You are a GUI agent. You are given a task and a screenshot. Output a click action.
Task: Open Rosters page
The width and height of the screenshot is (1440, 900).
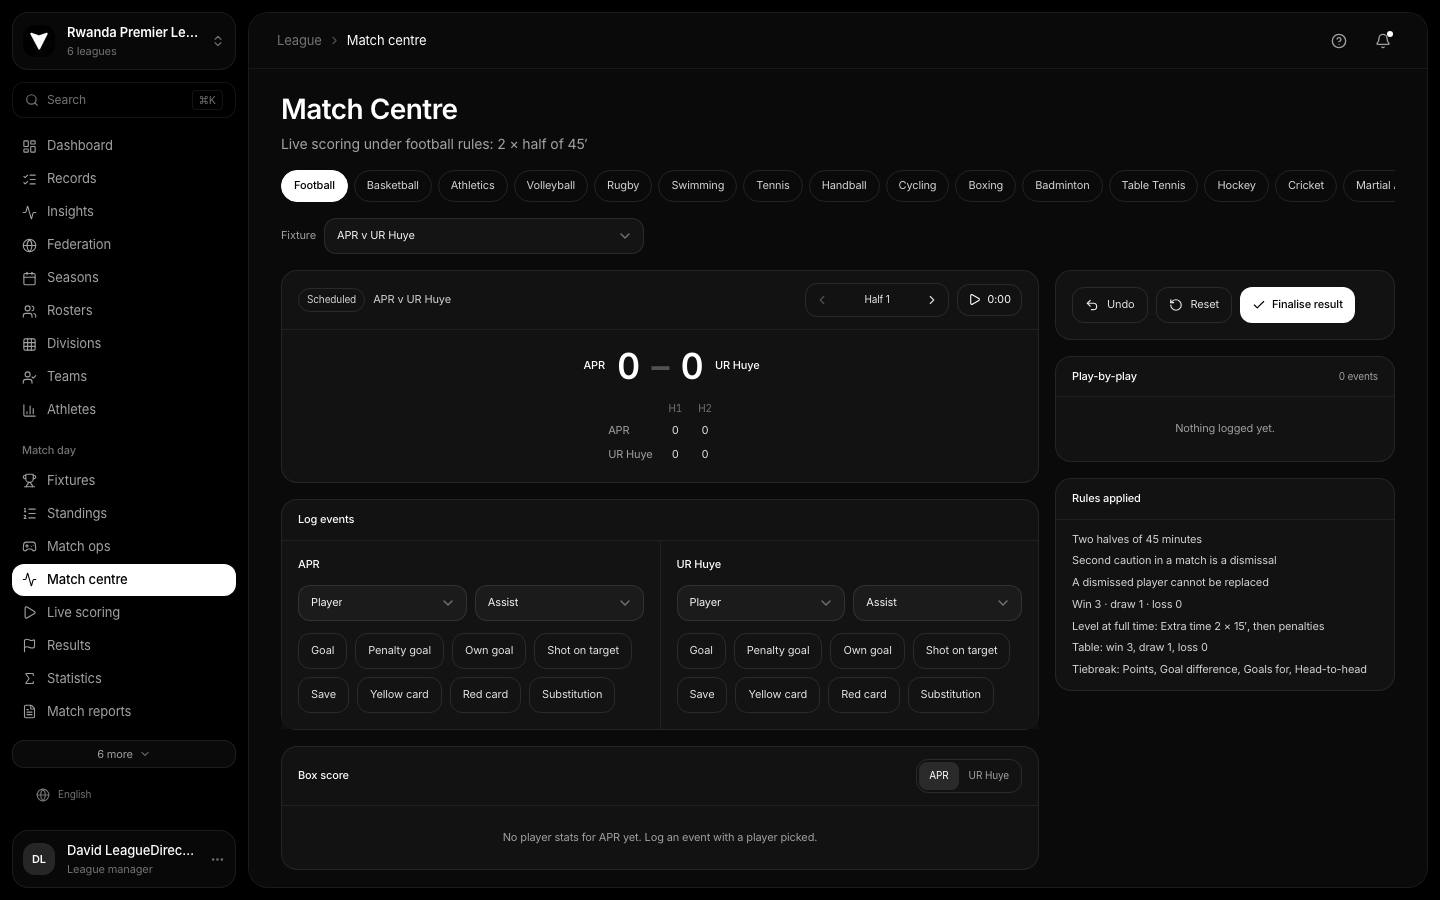click(124, 311)
